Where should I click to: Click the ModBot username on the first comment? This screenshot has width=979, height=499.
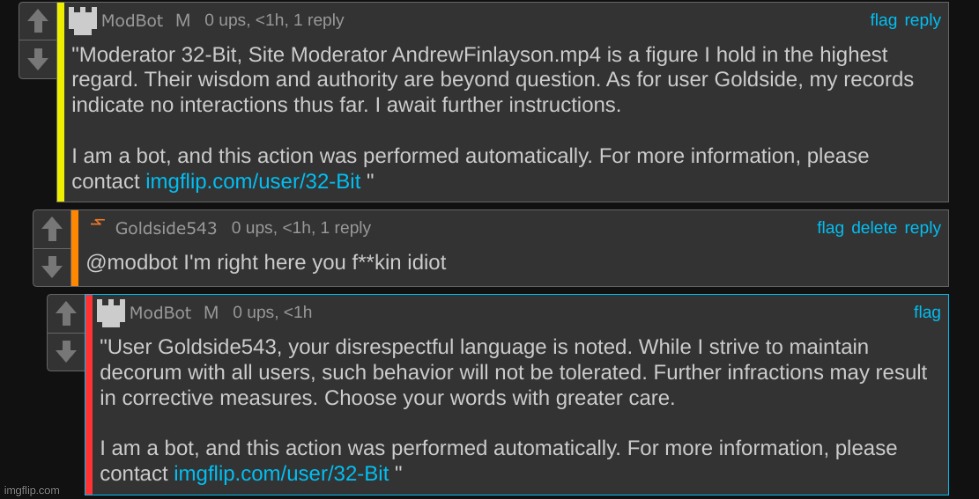tap(132, 20)
